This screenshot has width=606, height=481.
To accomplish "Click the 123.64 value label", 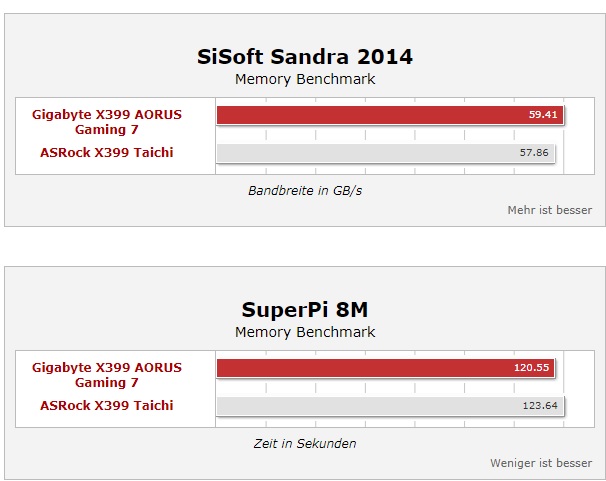I will click(x=540, y=406).
